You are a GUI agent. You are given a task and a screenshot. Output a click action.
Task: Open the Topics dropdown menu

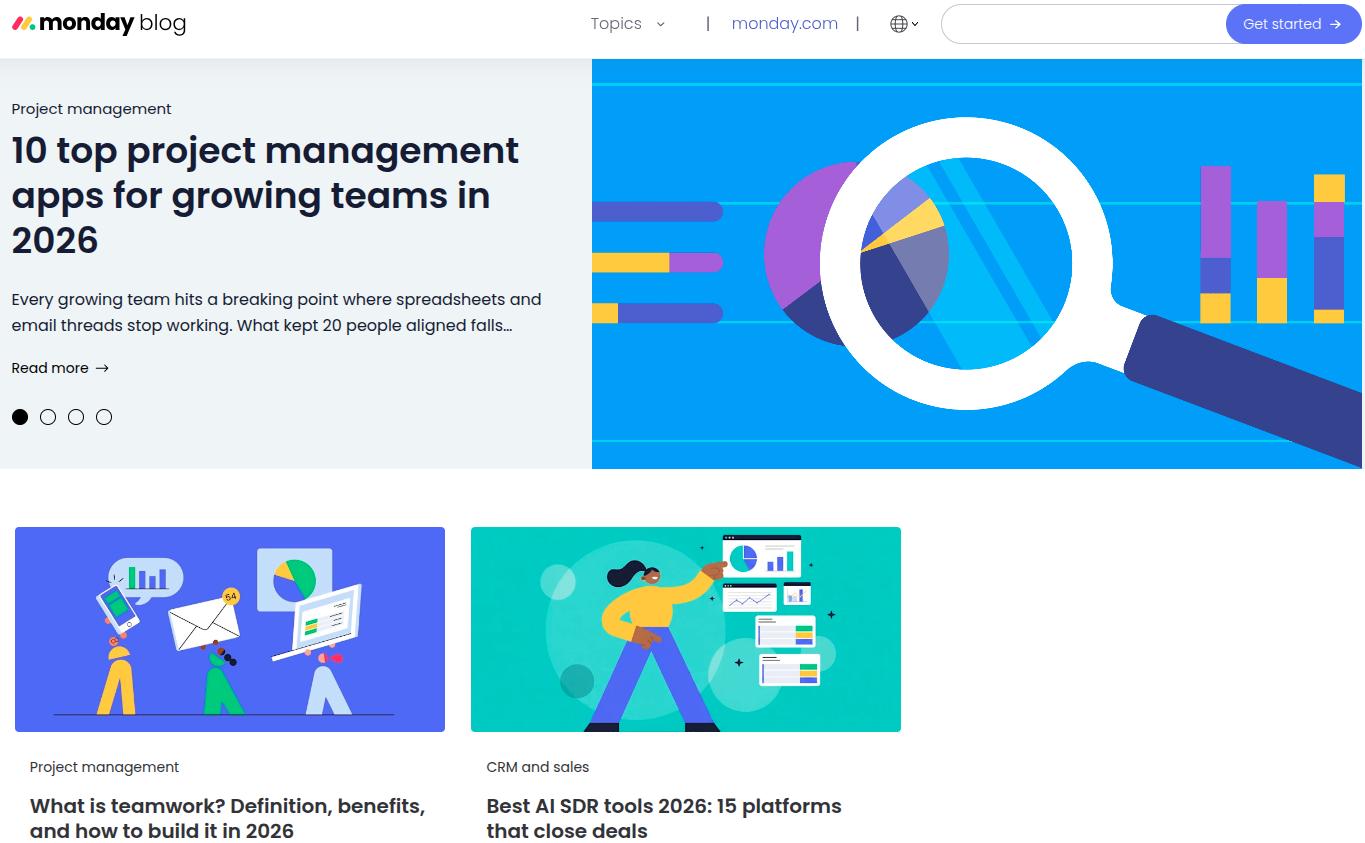tap(628, 24)
